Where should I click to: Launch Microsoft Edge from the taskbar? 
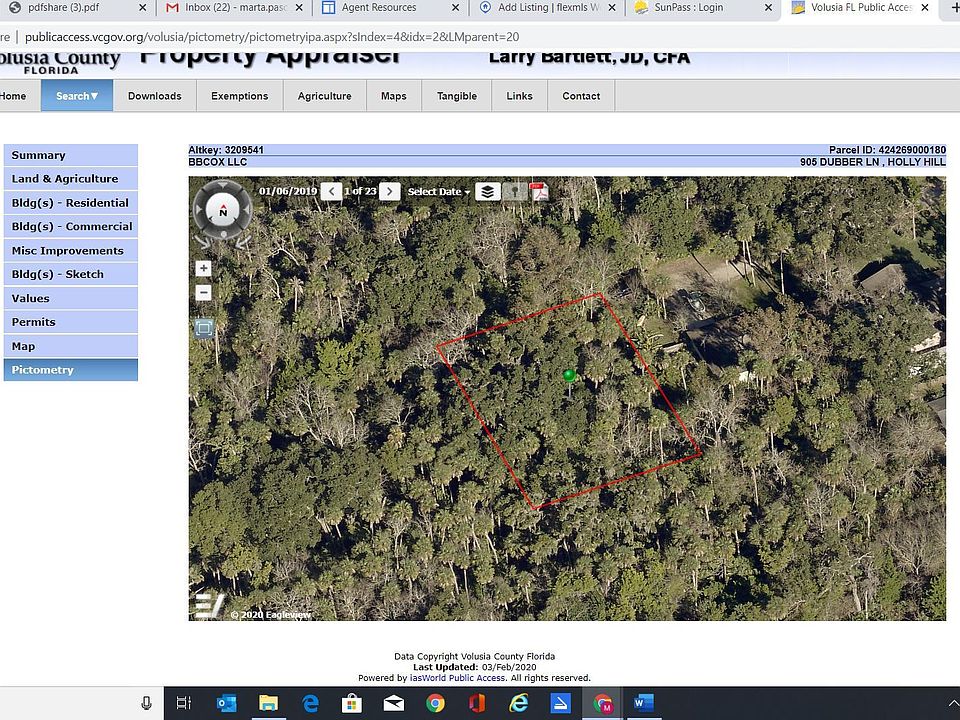[x=310, y=703]
